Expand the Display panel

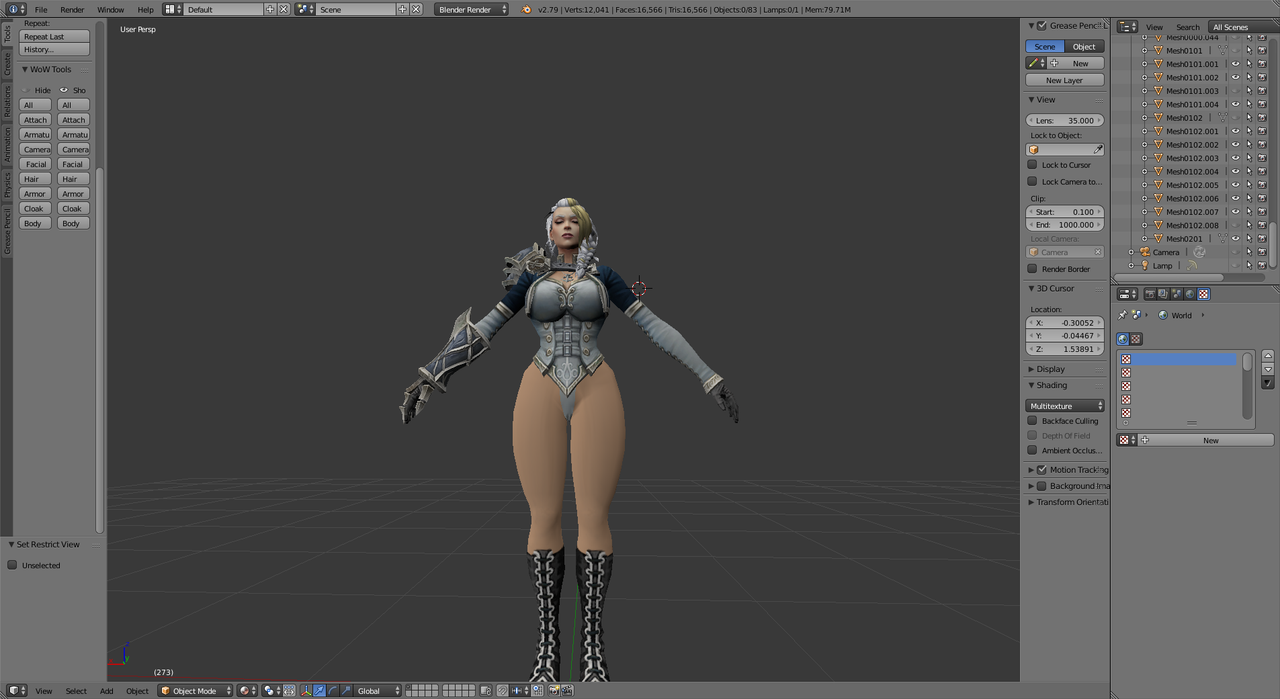coord(1031,369)
